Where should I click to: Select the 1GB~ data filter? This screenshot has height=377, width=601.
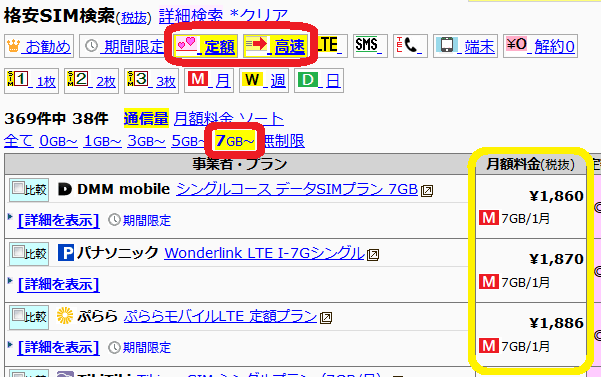(x=103, y=141)
